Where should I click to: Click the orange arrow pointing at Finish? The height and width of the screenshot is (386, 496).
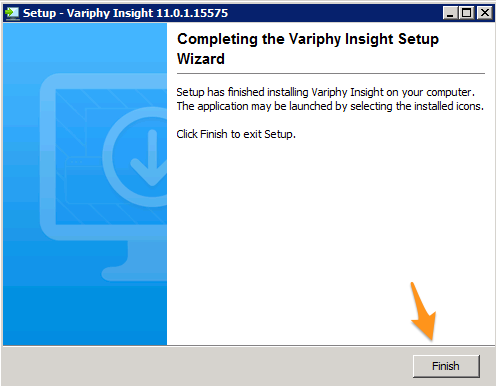pos(424,311)
